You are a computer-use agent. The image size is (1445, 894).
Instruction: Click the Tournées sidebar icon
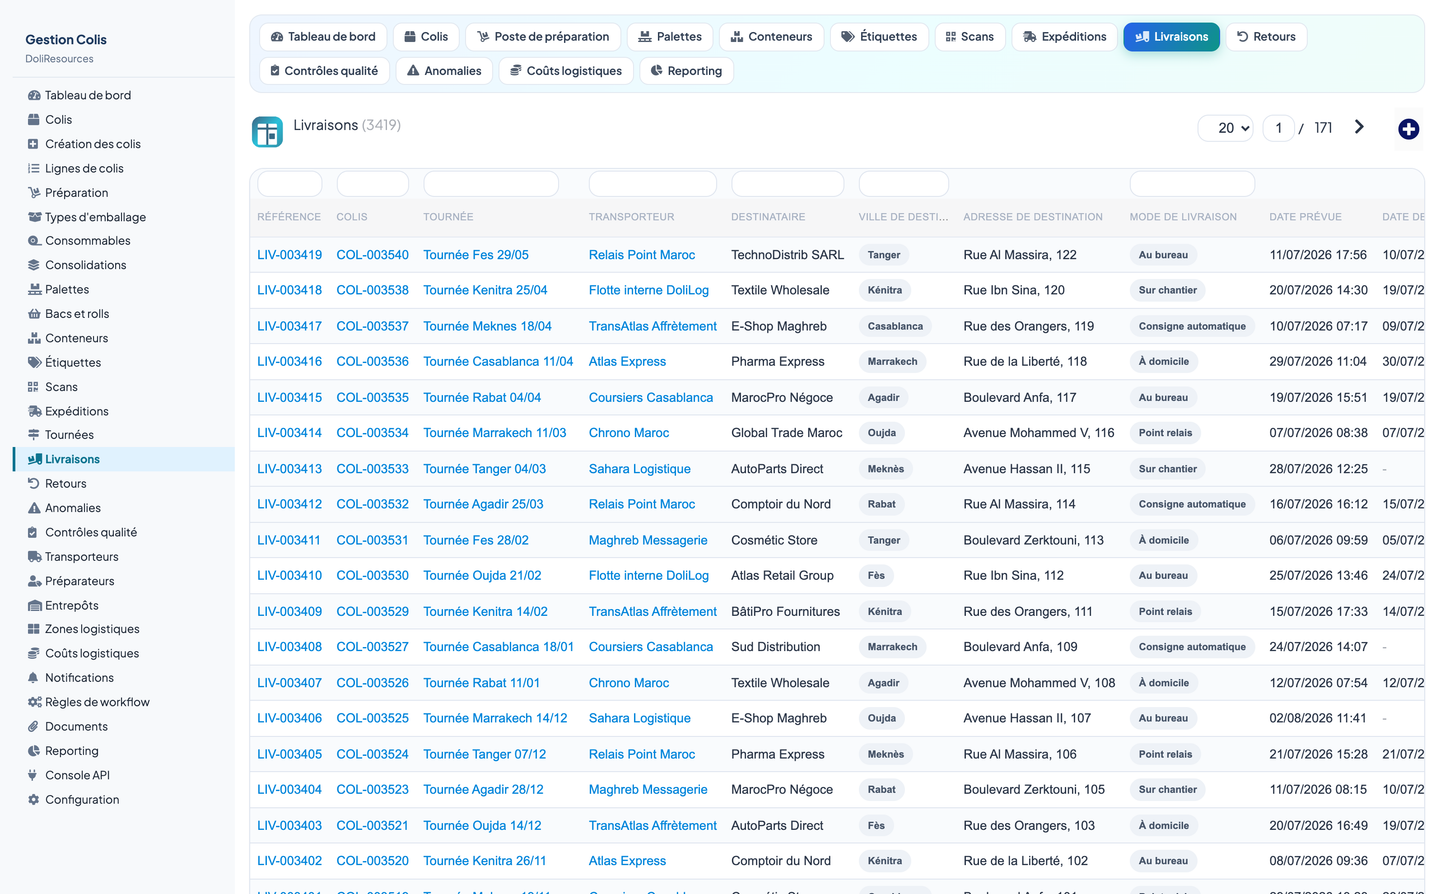34,435
